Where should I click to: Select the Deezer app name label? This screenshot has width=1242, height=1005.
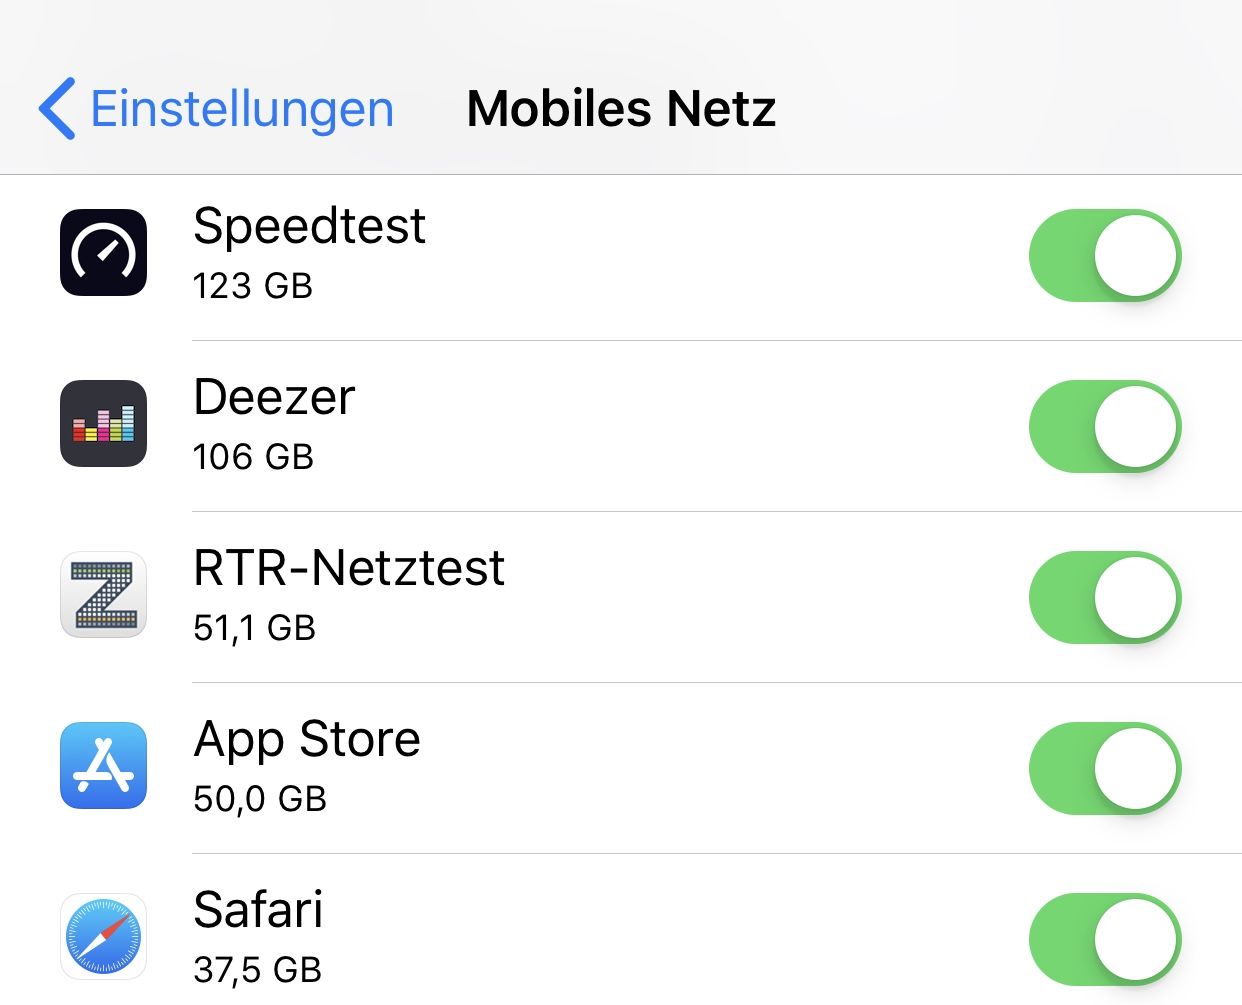point(274,397)
